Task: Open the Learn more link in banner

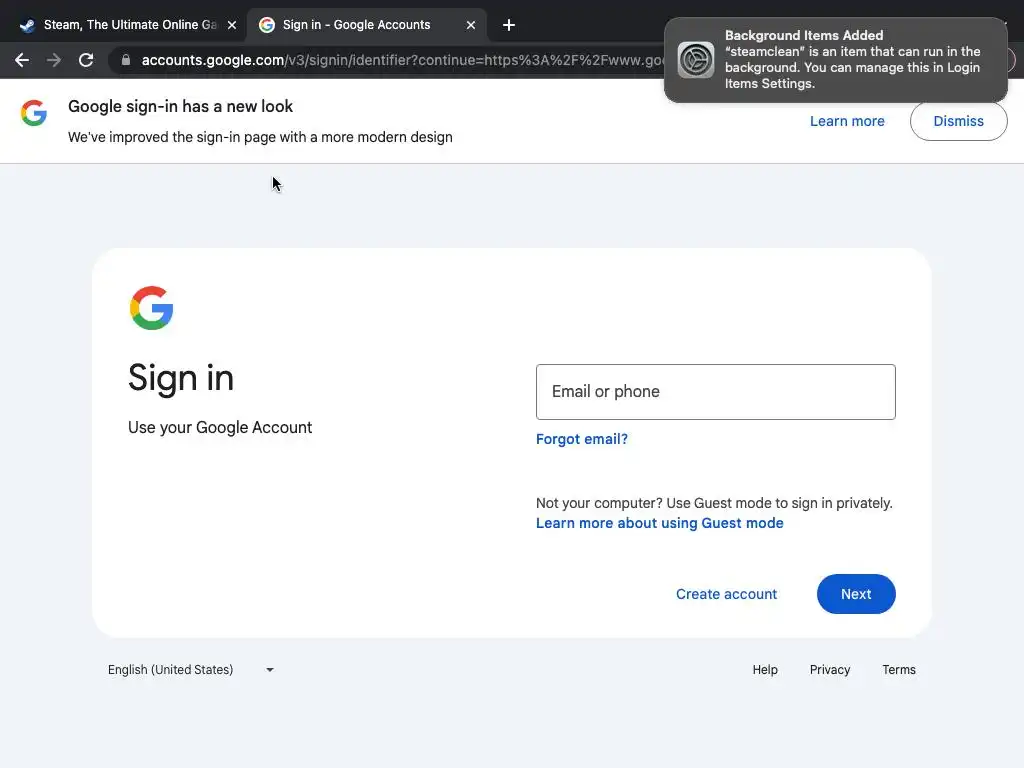Action: 847,121
